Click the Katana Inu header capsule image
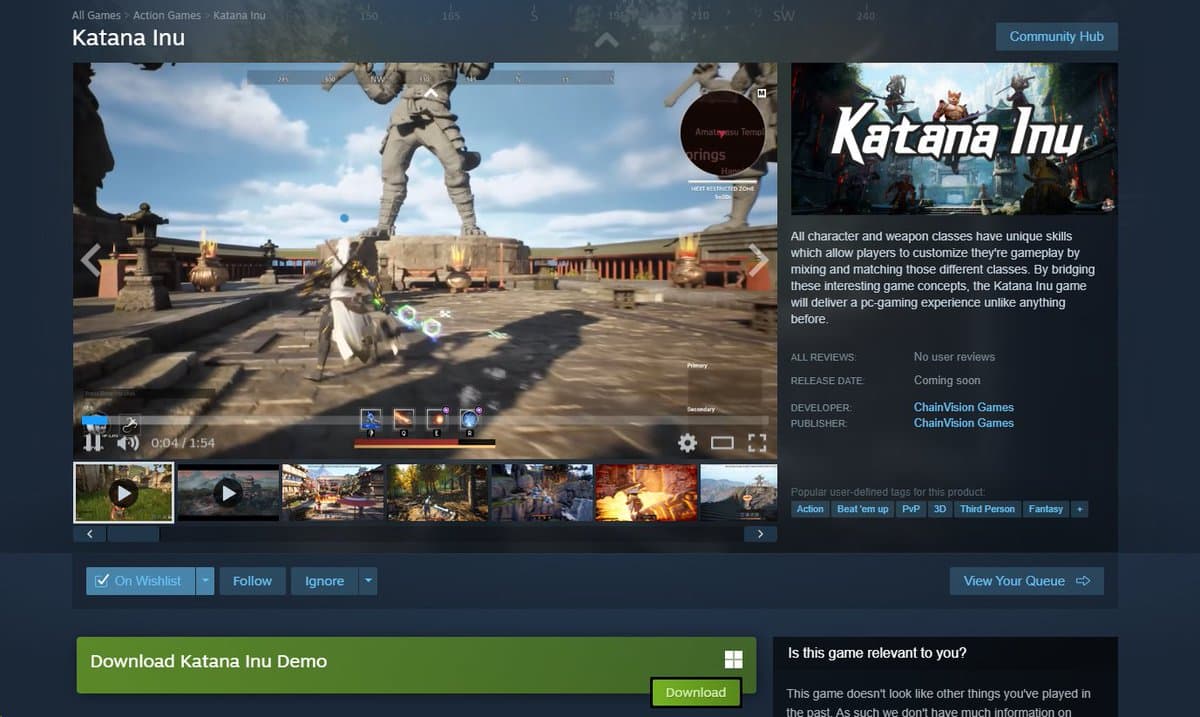This screenshot has width=1200, height=717. click(x=954, y=139)
